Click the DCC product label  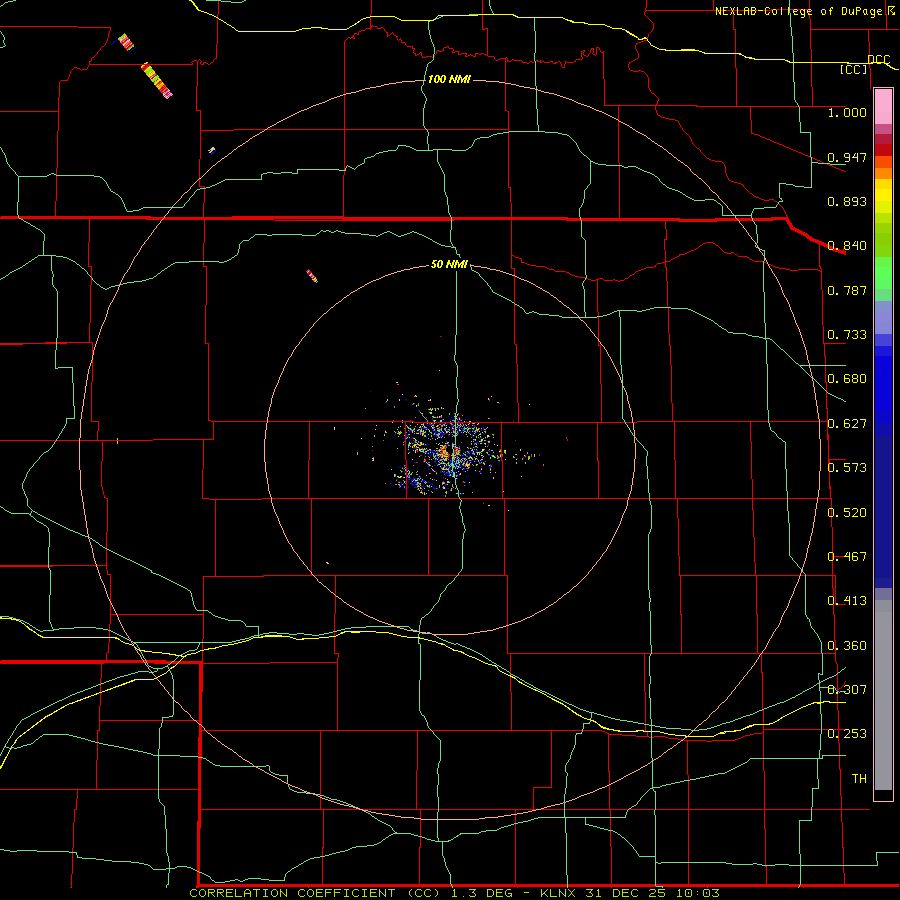pyautogui.click(x=879, y=60)
